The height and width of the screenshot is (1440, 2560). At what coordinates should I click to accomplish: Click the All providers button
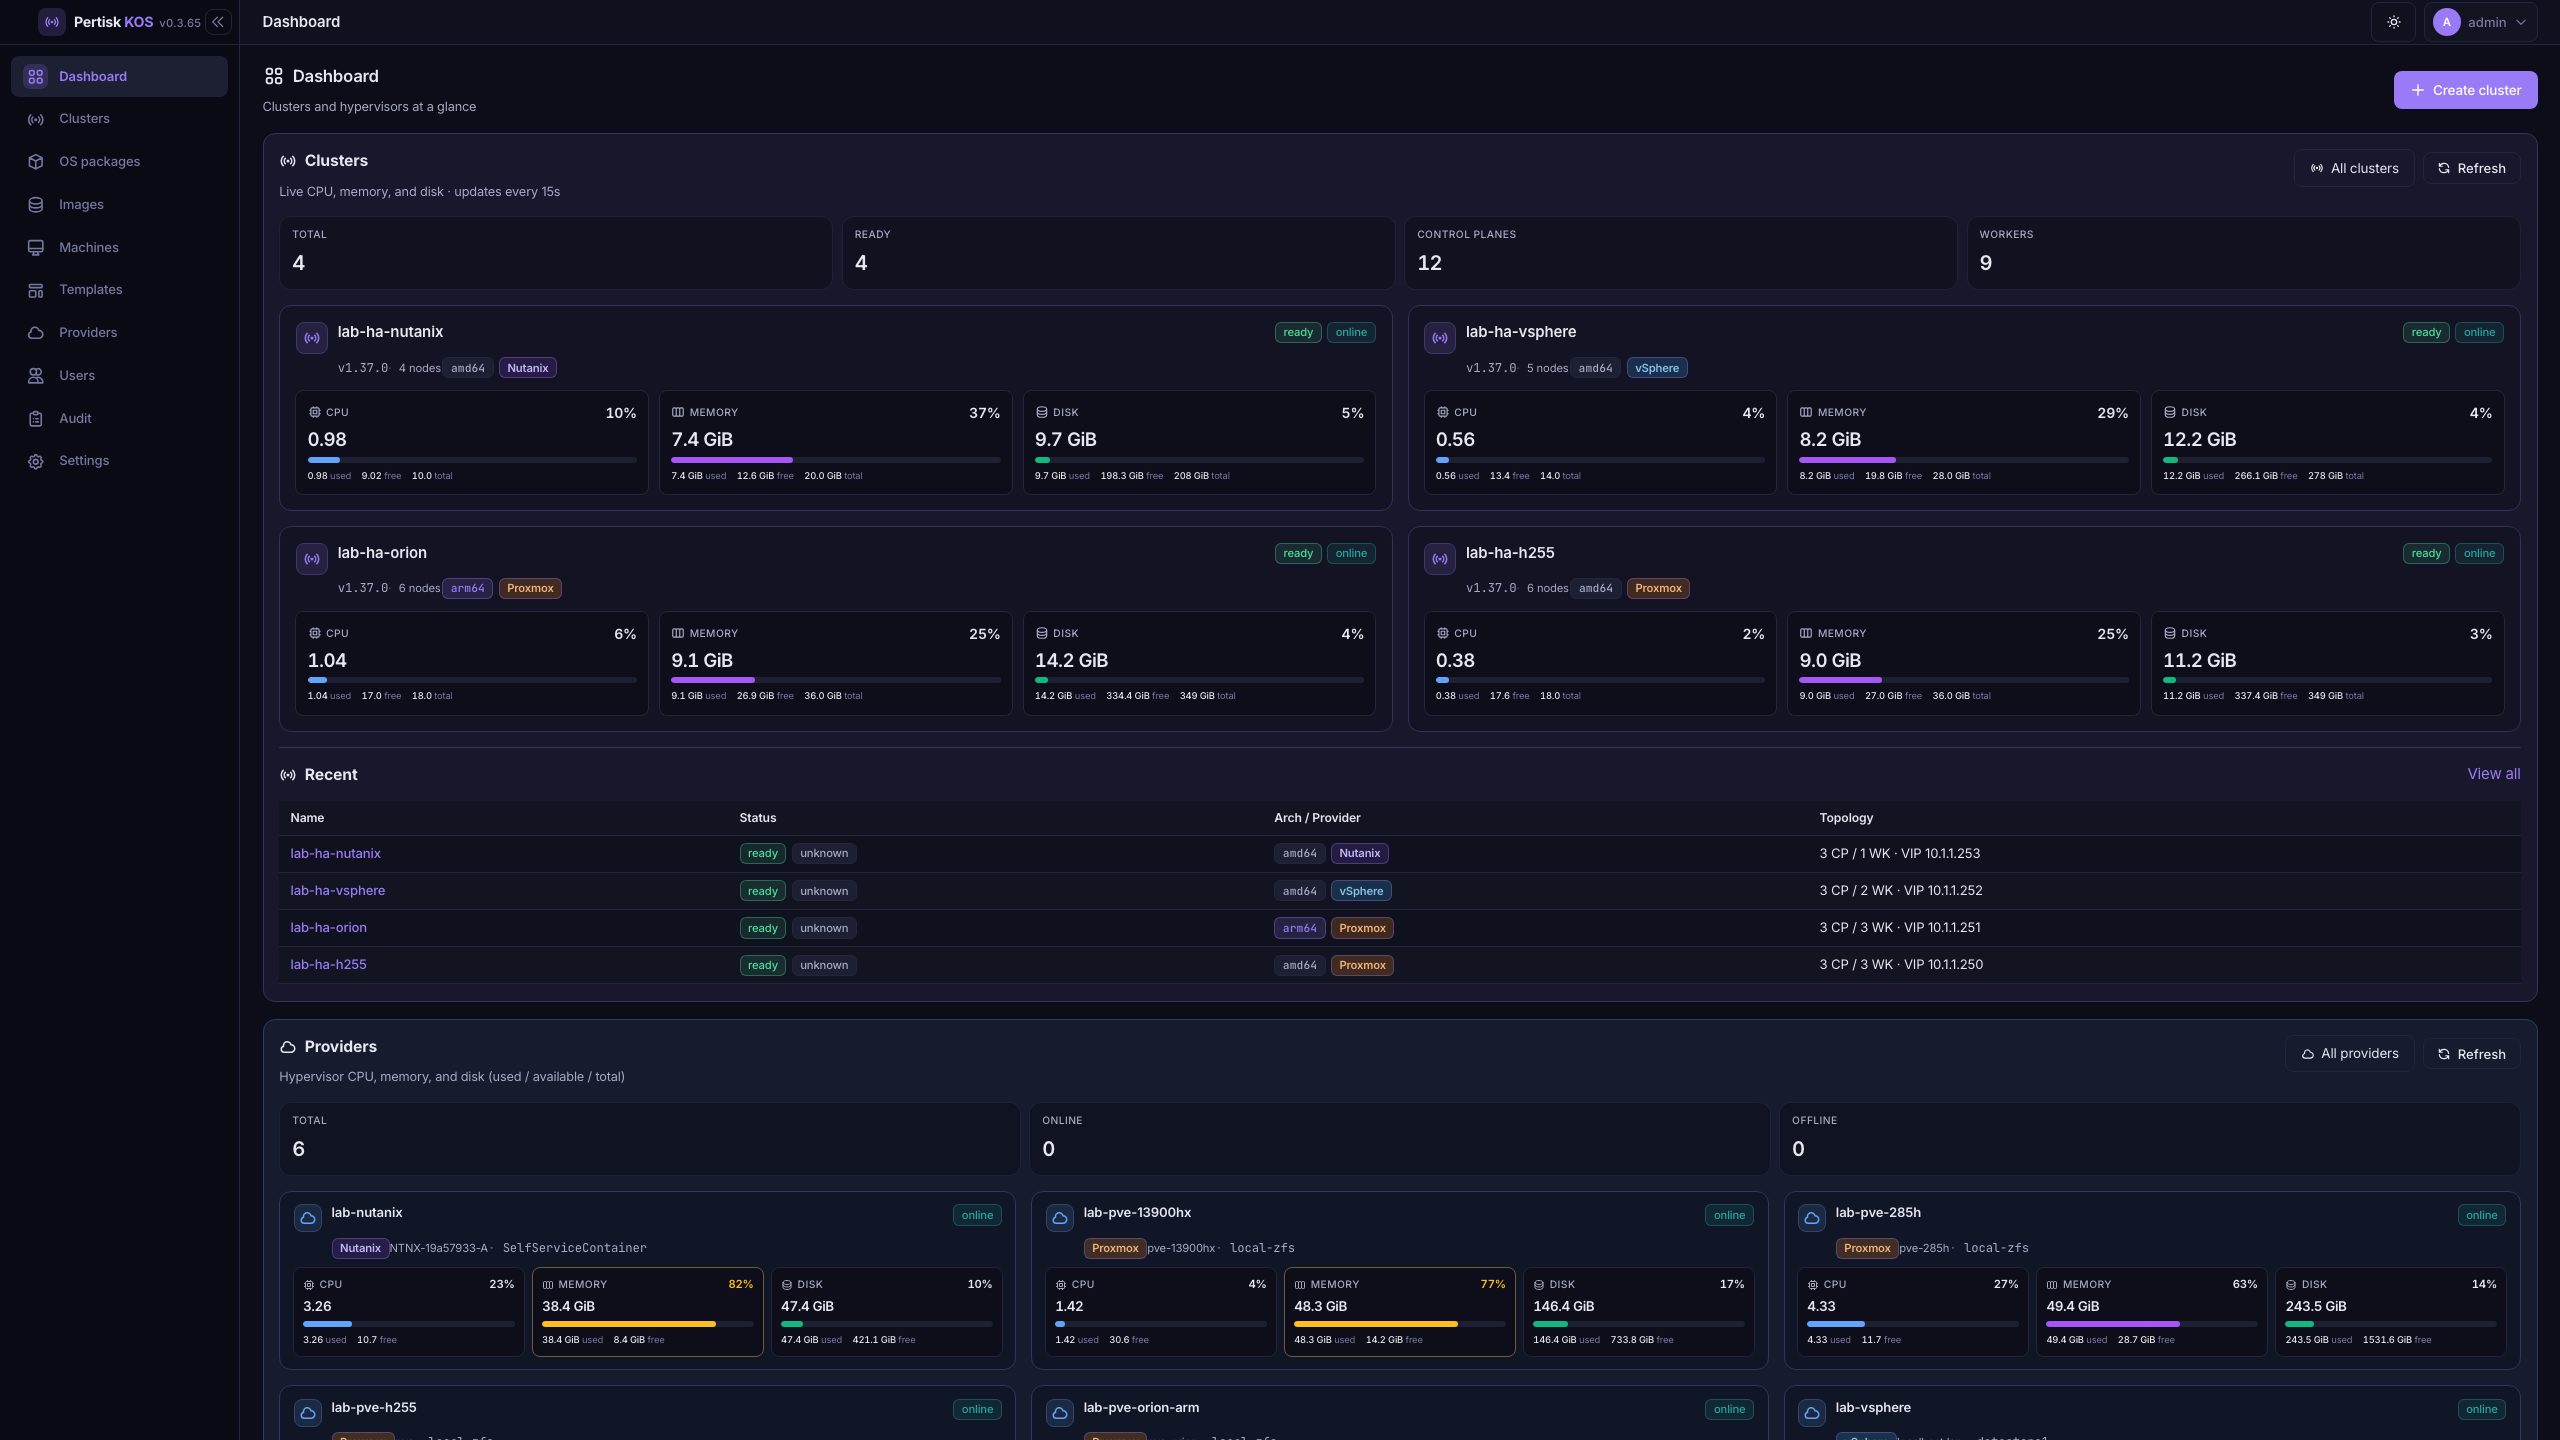2349,1054
